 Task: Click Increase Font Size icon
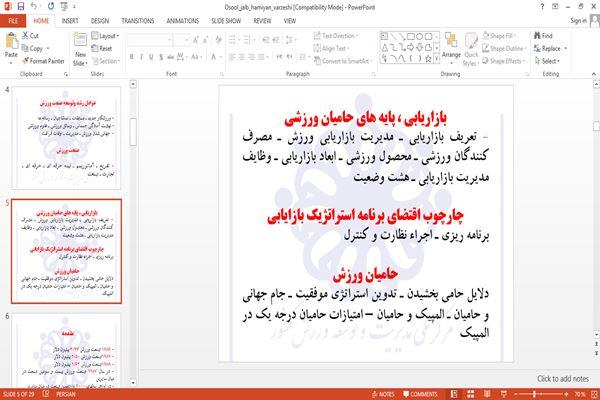tap(196, 40)
